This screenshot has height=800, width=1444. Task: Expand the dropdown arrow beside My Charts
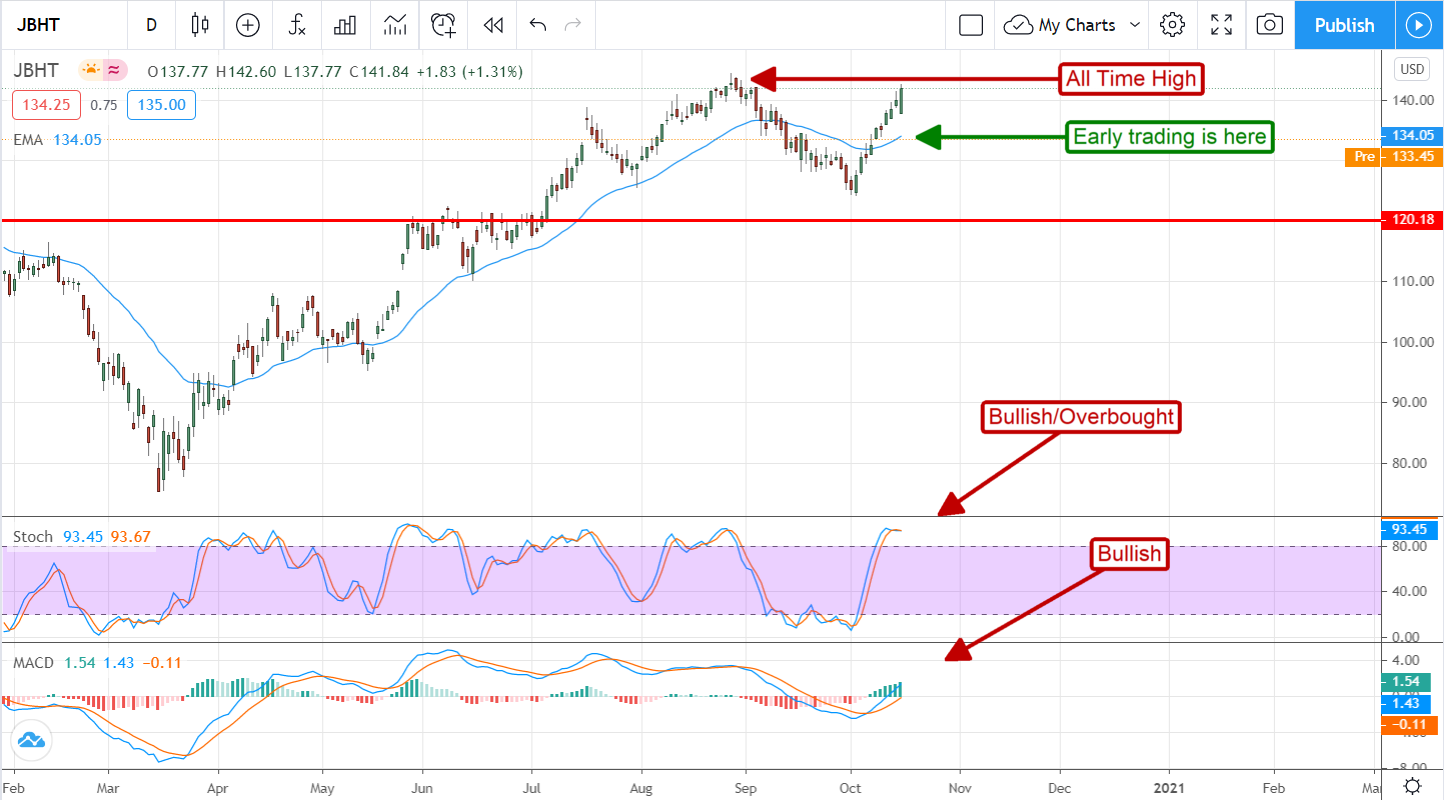[x=1135, y=25]
